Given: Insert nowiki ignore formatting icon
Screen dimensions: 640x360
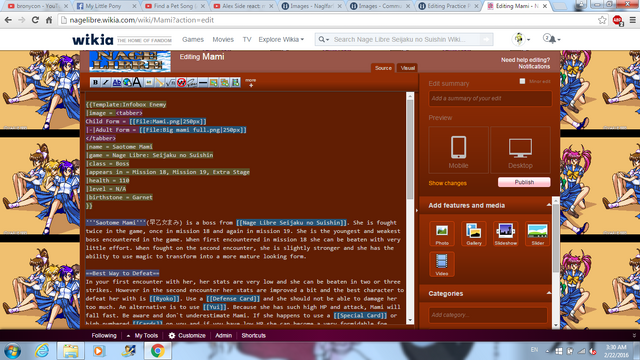Looking at the screenshot, I should coord(181,82).
